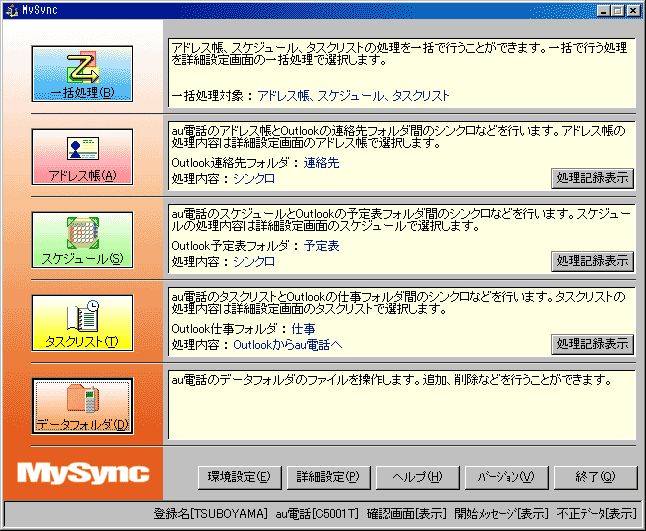Launch the タスクリスト task list icon button

pos(82,323)
